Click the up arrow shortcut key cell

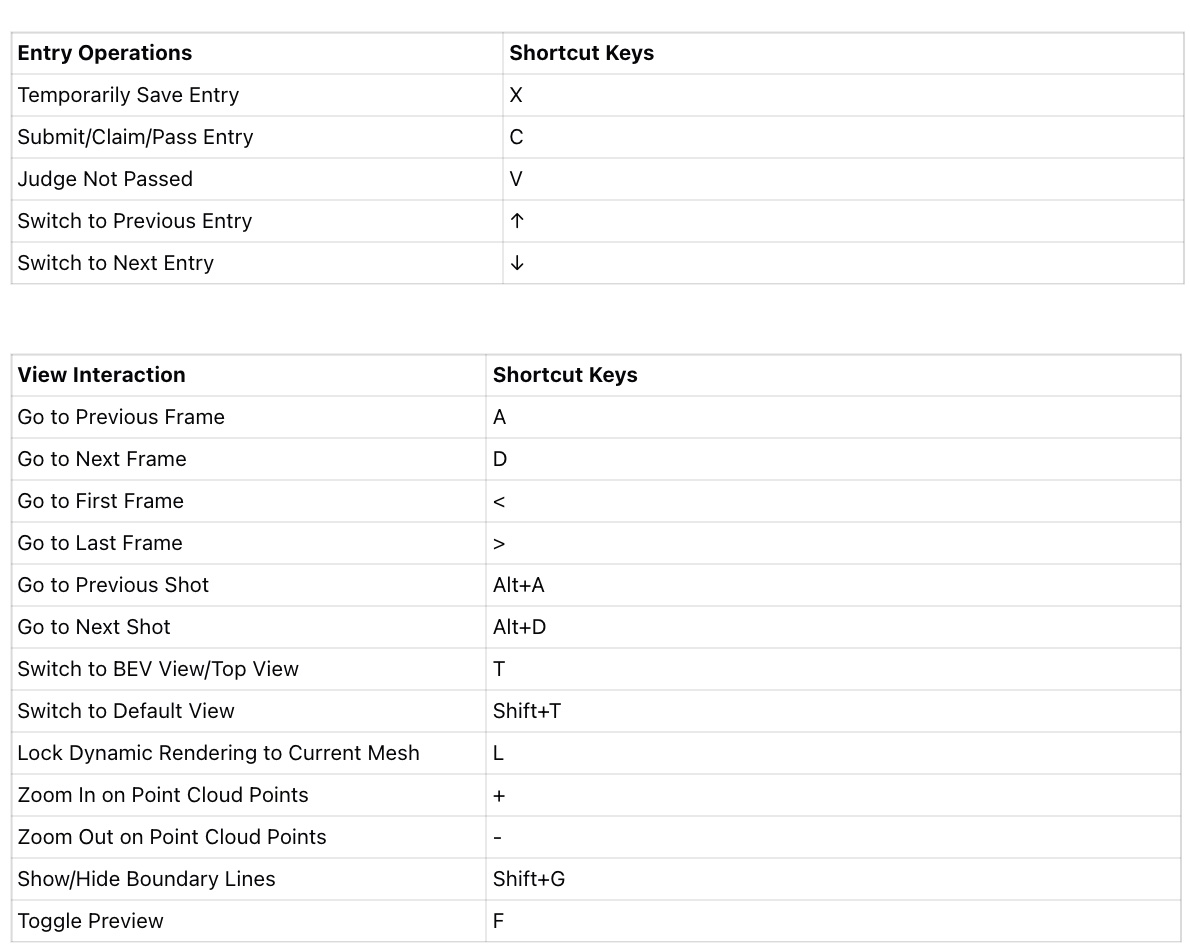tap(517, 221)
